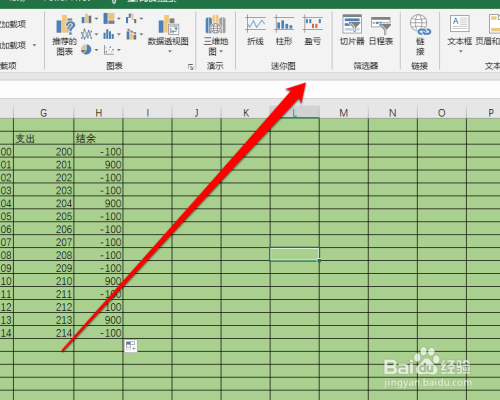Click inside the formula bar

(250, 89)
